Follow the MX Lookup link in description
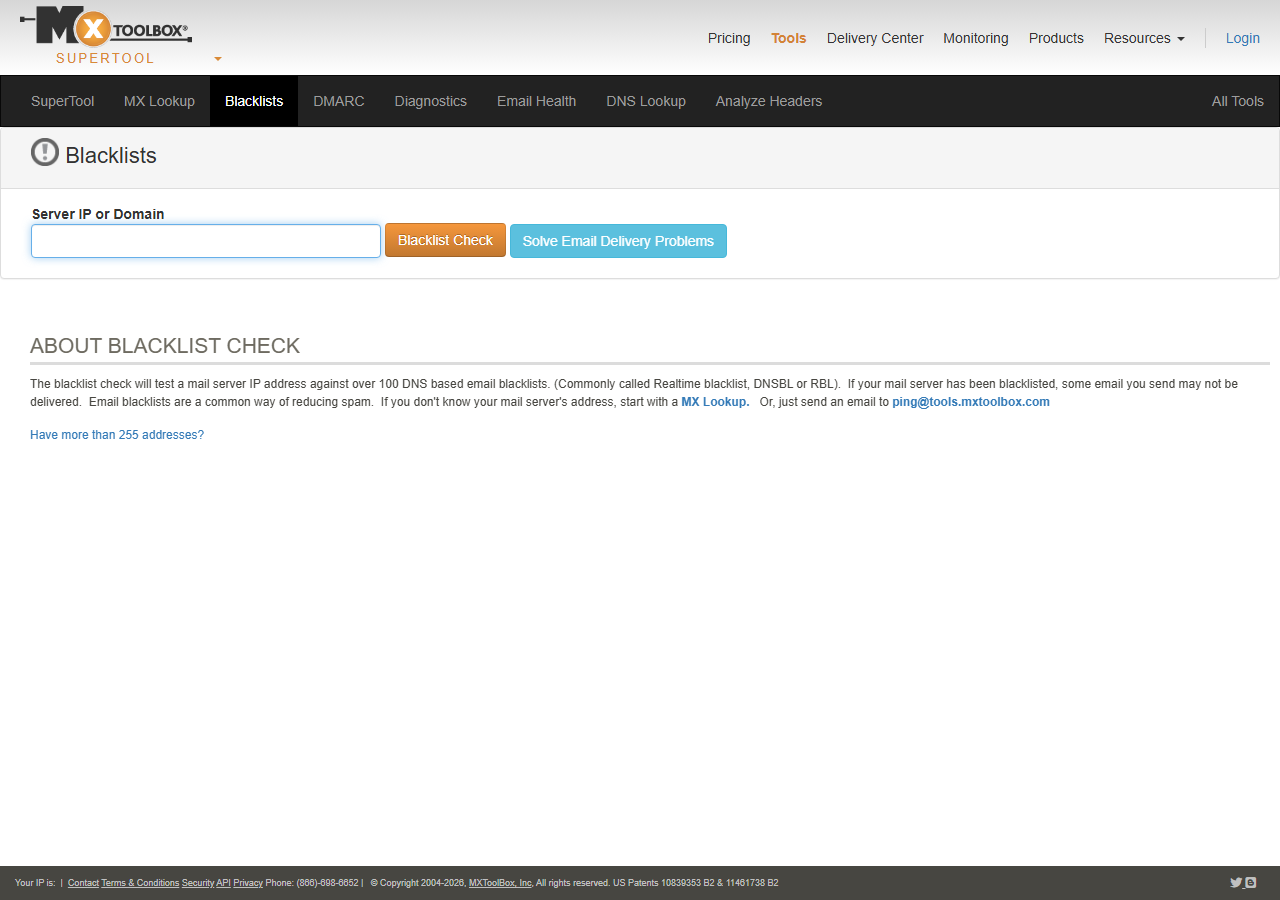1280x900 pixels. (x=715, y=402)
